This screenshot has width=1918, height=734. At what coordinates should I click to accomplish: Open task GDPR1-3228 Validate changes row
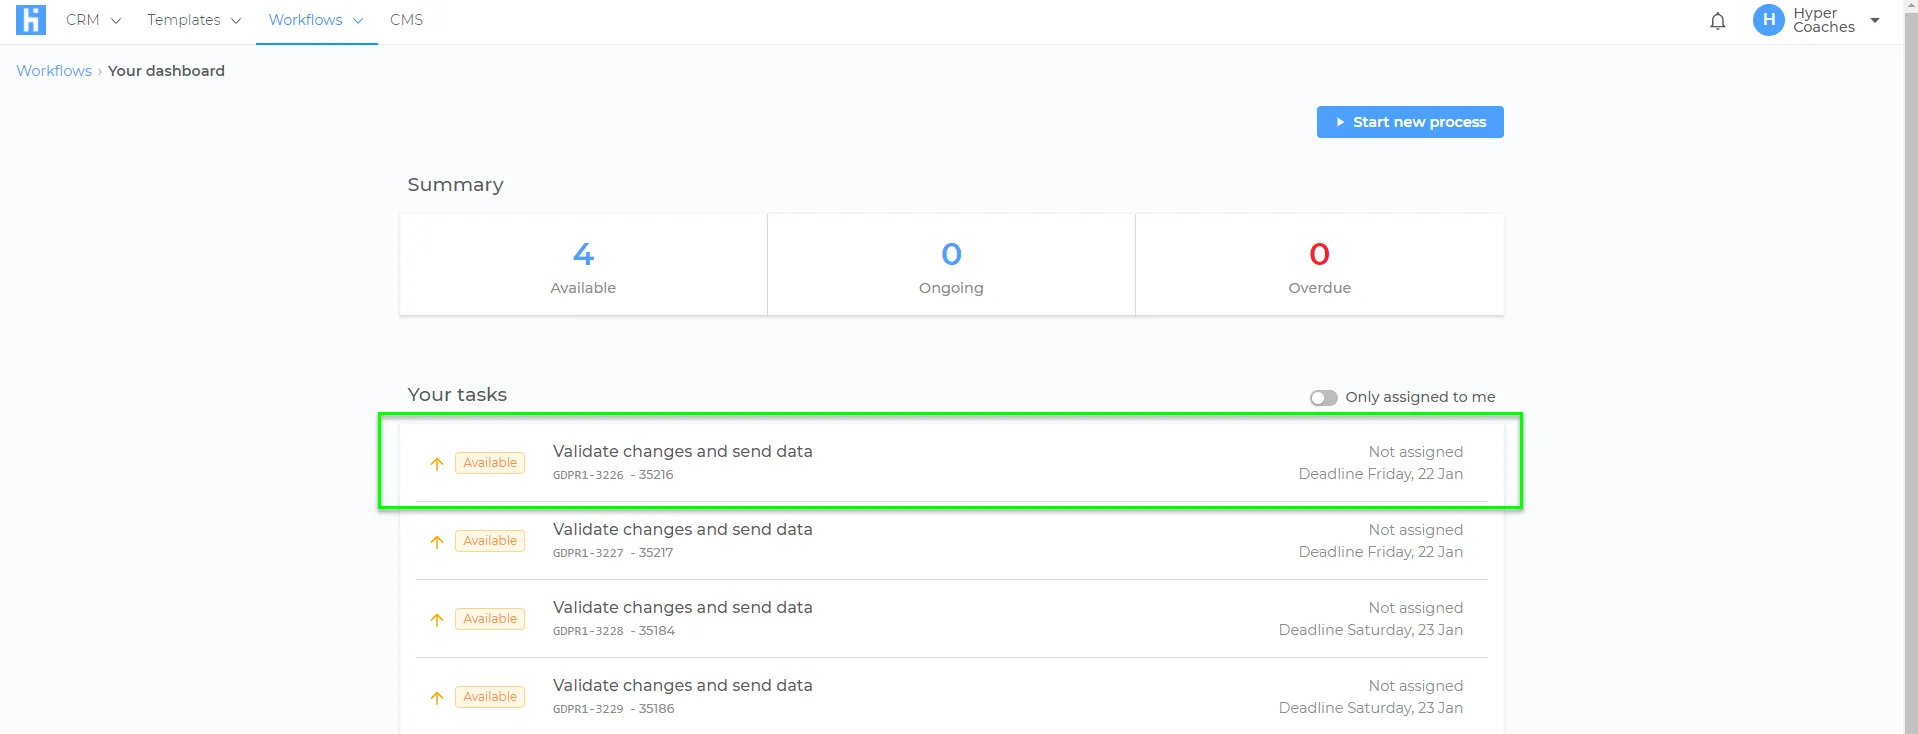951,619
